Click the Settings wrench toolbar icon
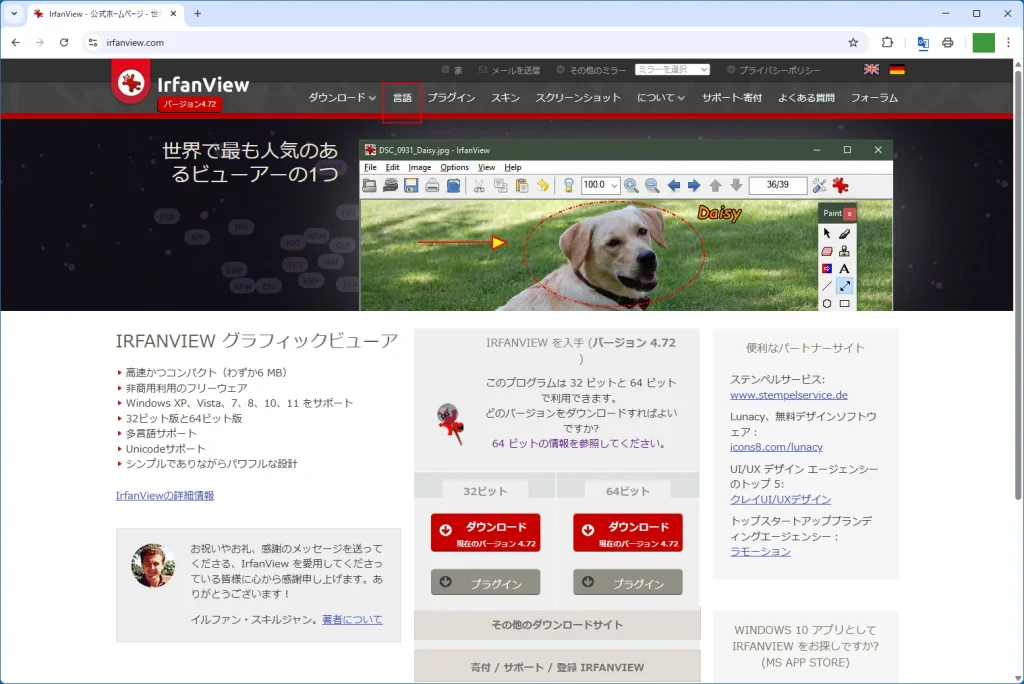1024x684 pixels. pos(819,186)
